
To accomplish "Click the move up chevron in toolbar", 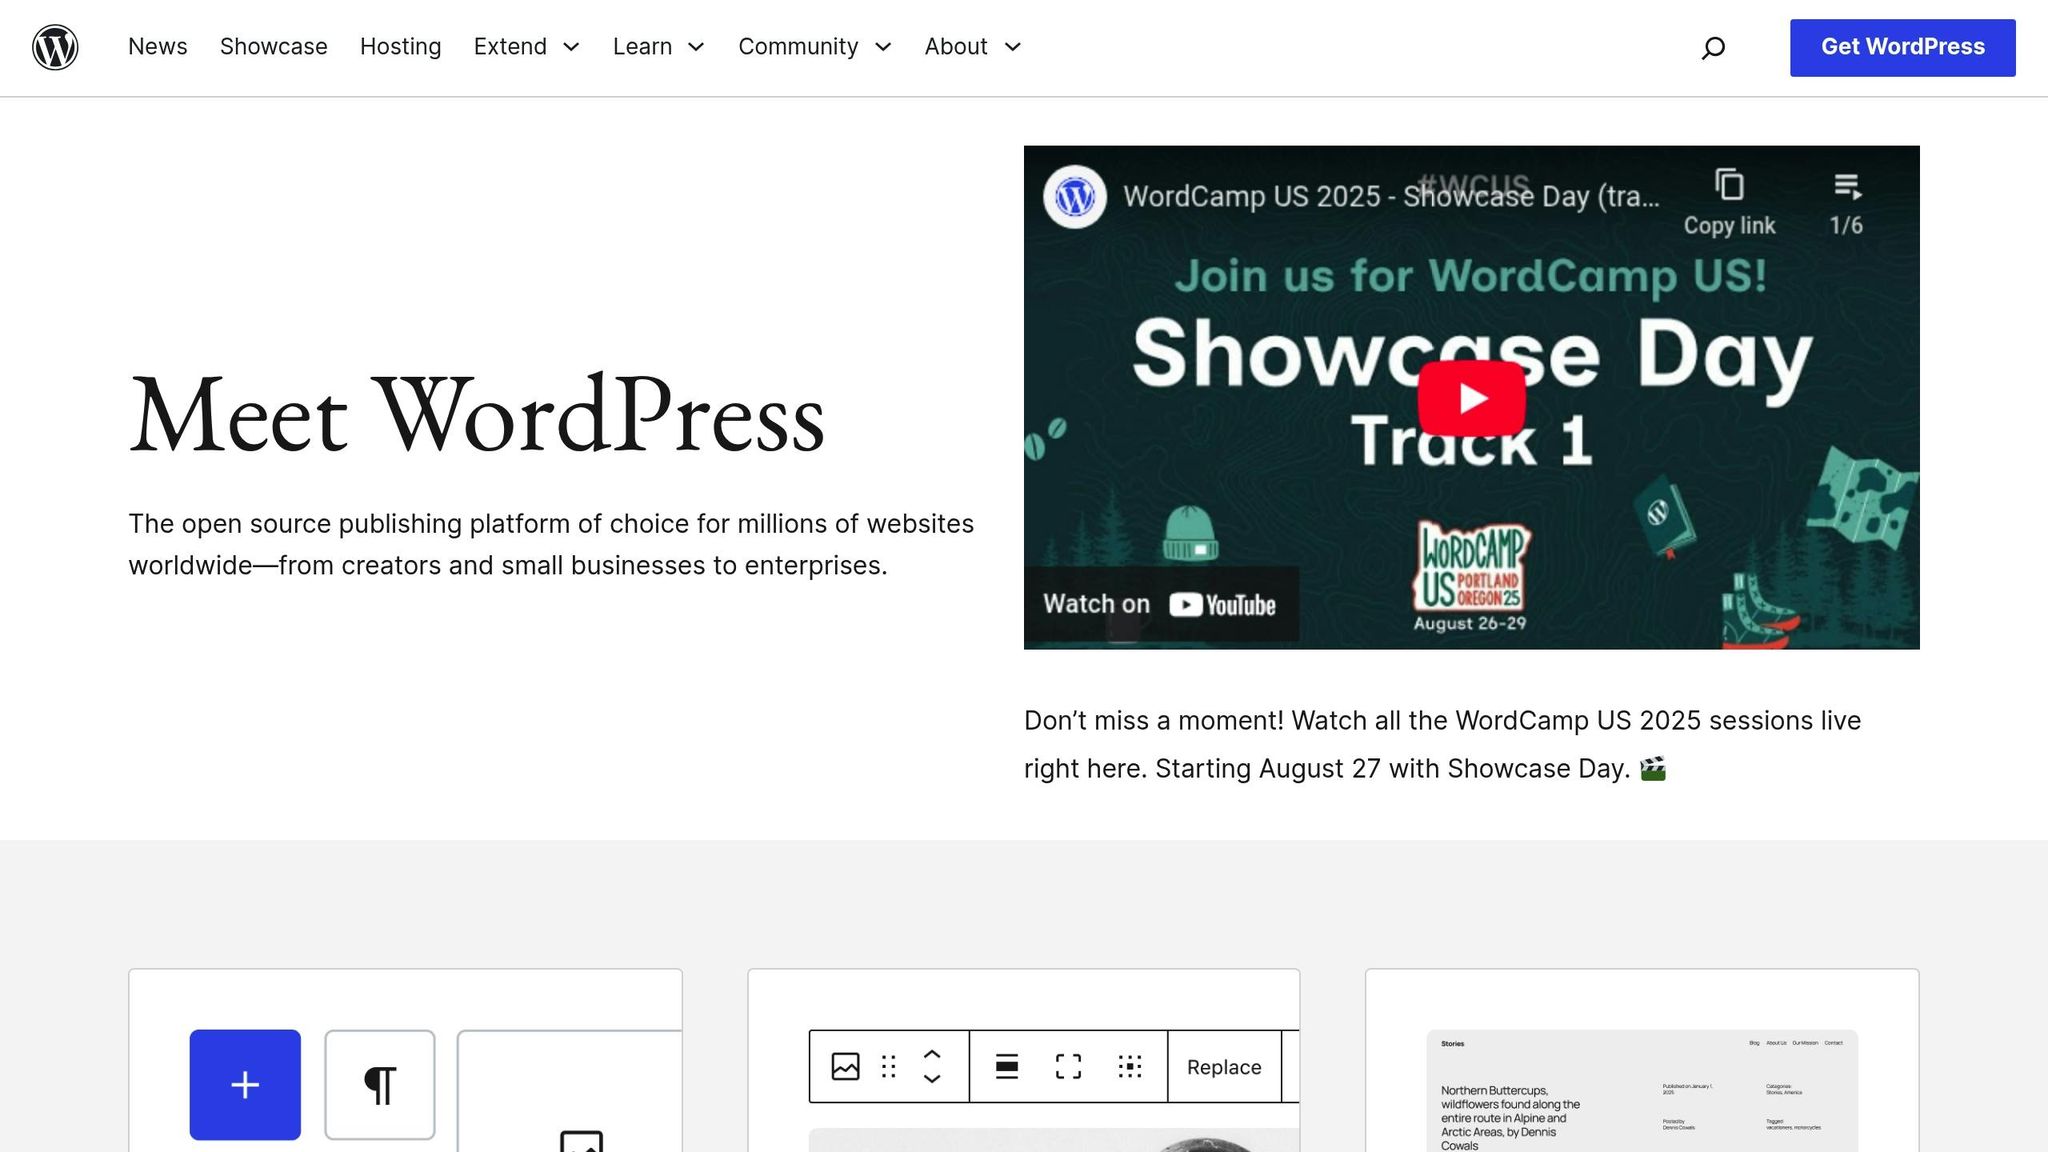I will pos(932,1054).
